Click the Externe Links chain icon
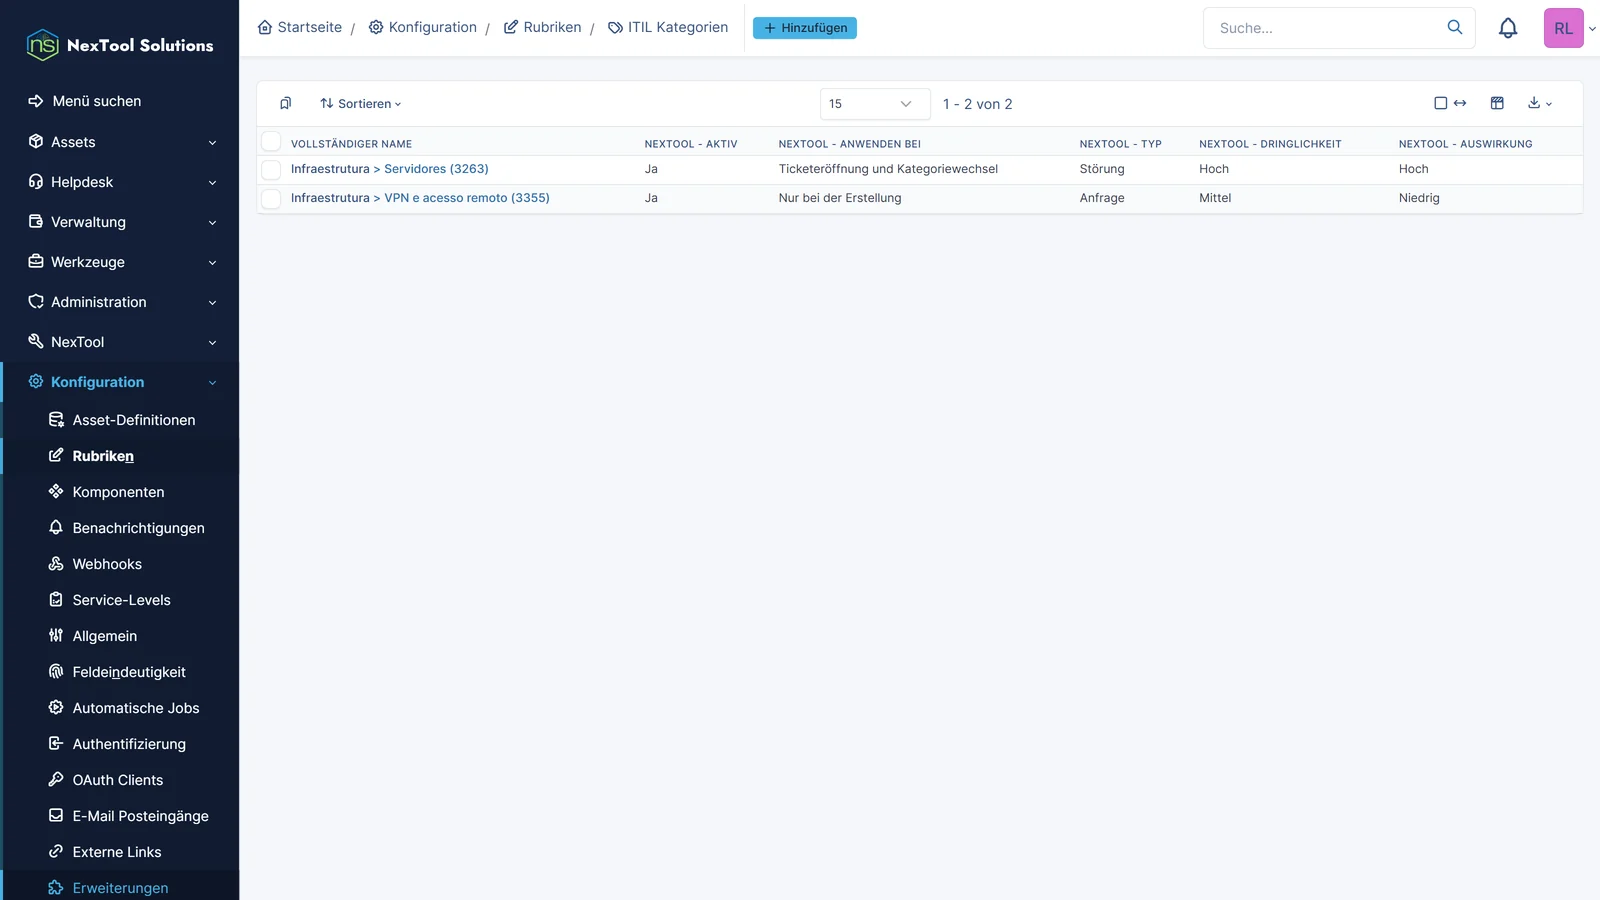 click(x=56, y=852)
